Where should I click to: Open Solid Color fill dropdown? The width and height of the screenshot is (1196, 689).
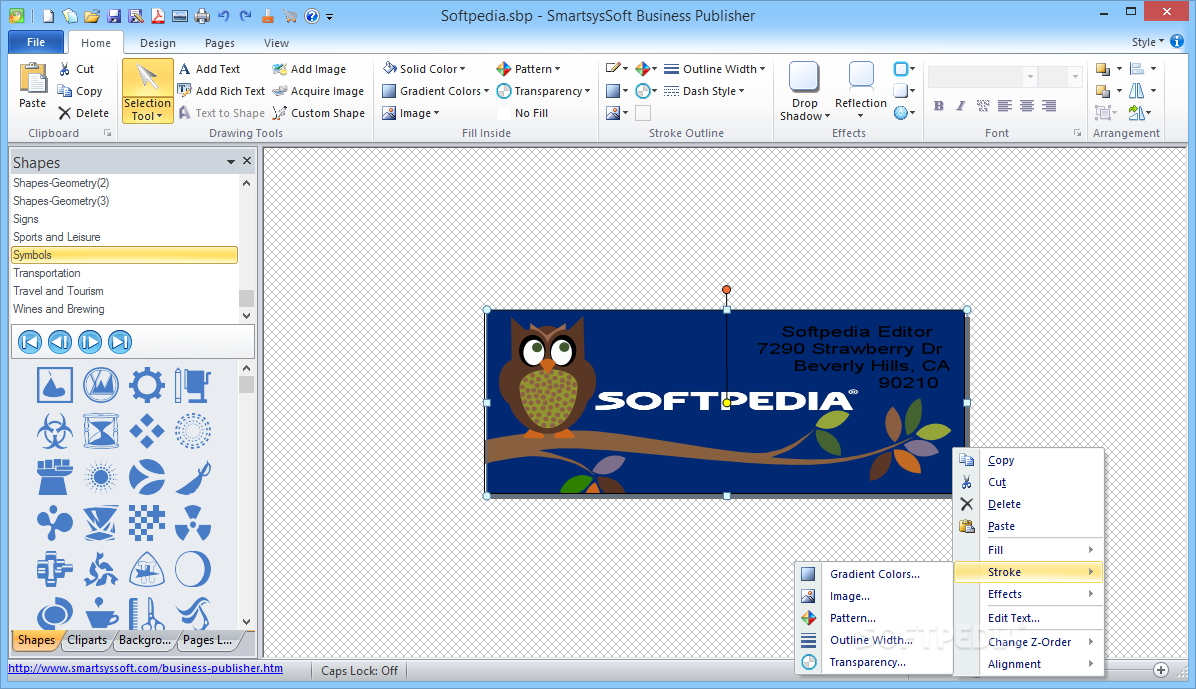424,69
